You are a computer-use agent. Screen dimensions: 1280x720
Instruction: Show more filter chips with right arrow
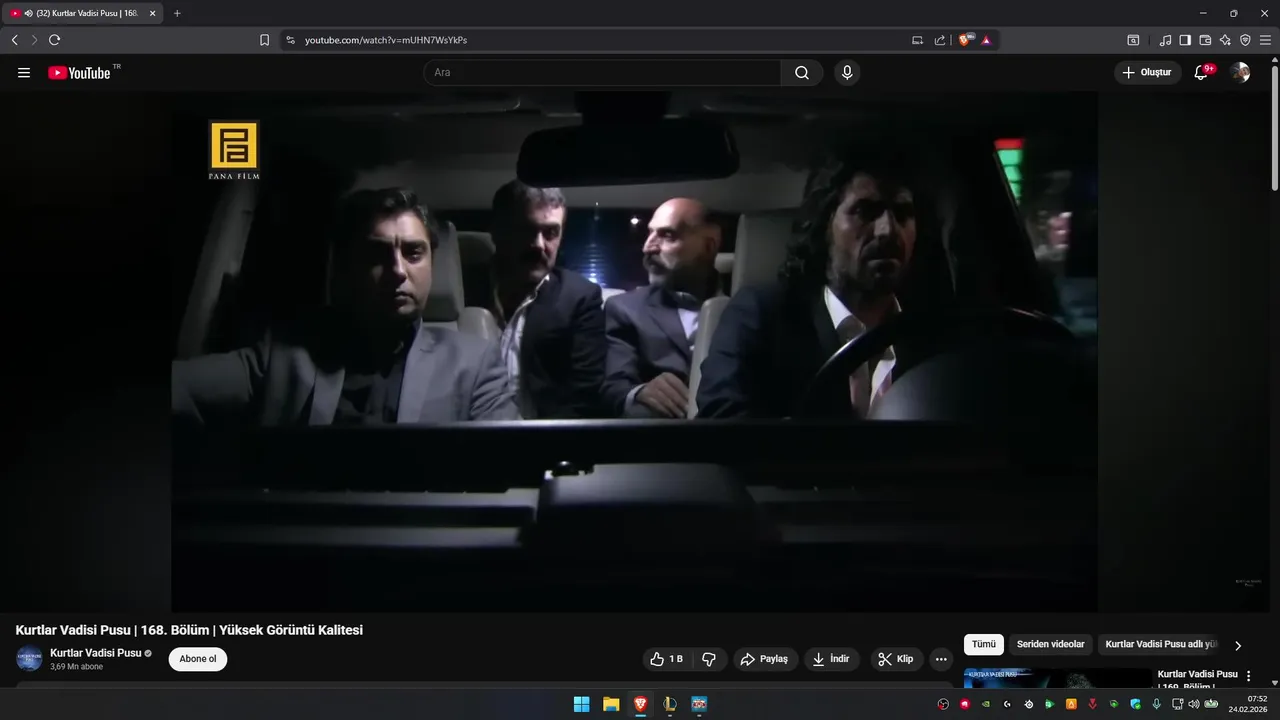pos(1238,646)
